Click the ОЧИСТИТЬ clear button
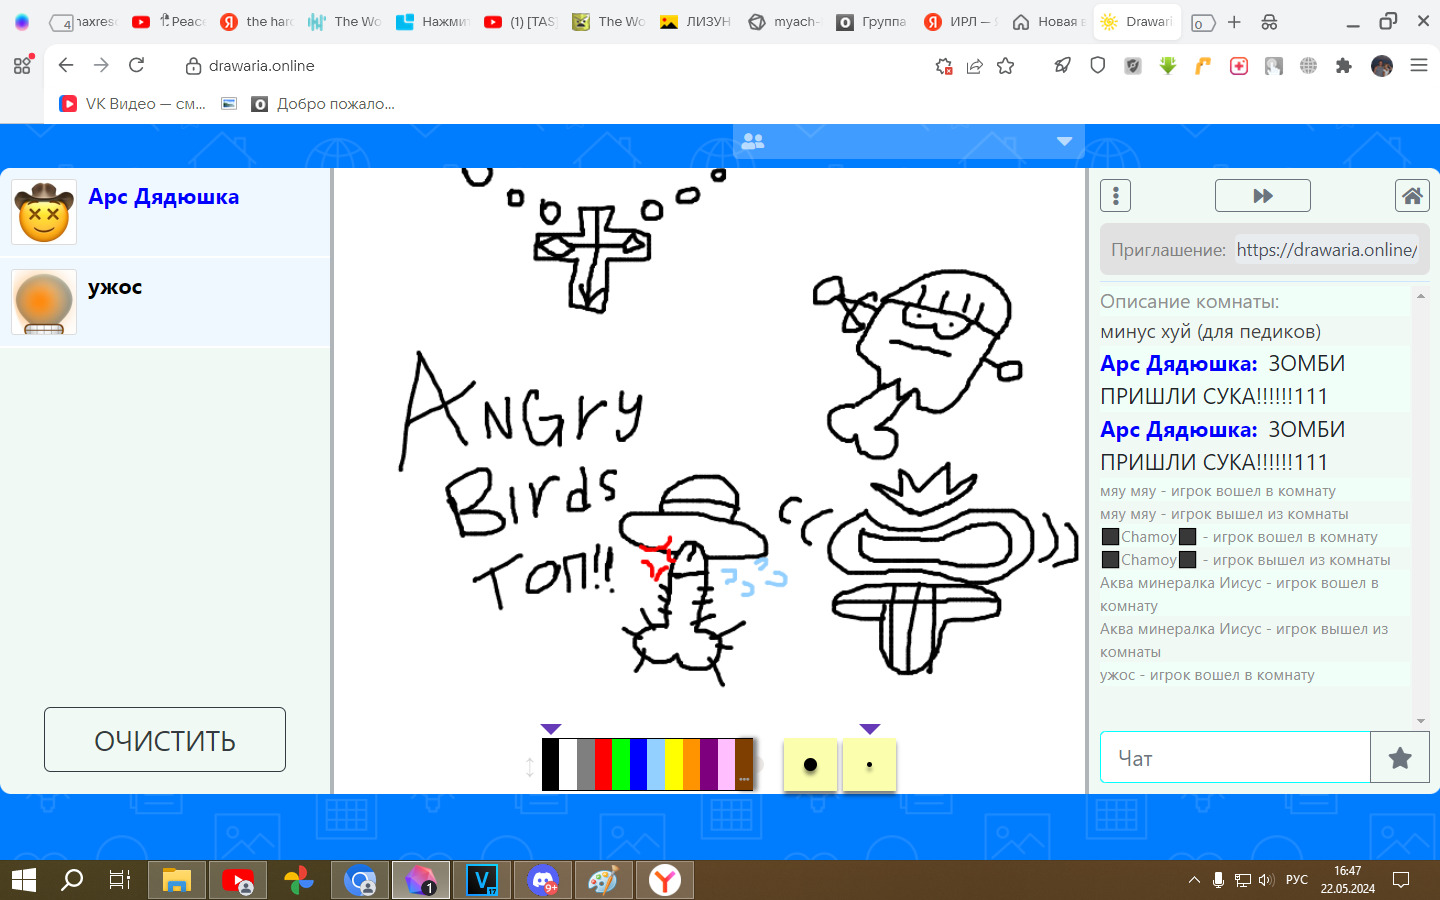 coord(165,740)
